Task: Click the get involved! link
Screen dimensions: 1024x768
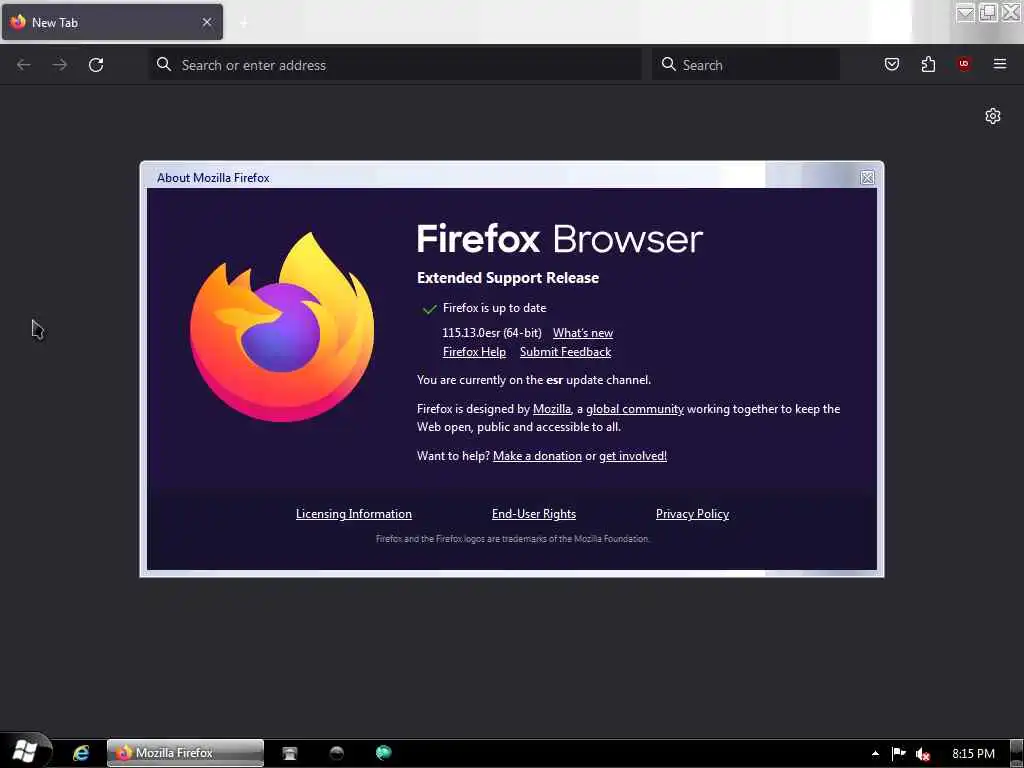Action: coord(633,456)
